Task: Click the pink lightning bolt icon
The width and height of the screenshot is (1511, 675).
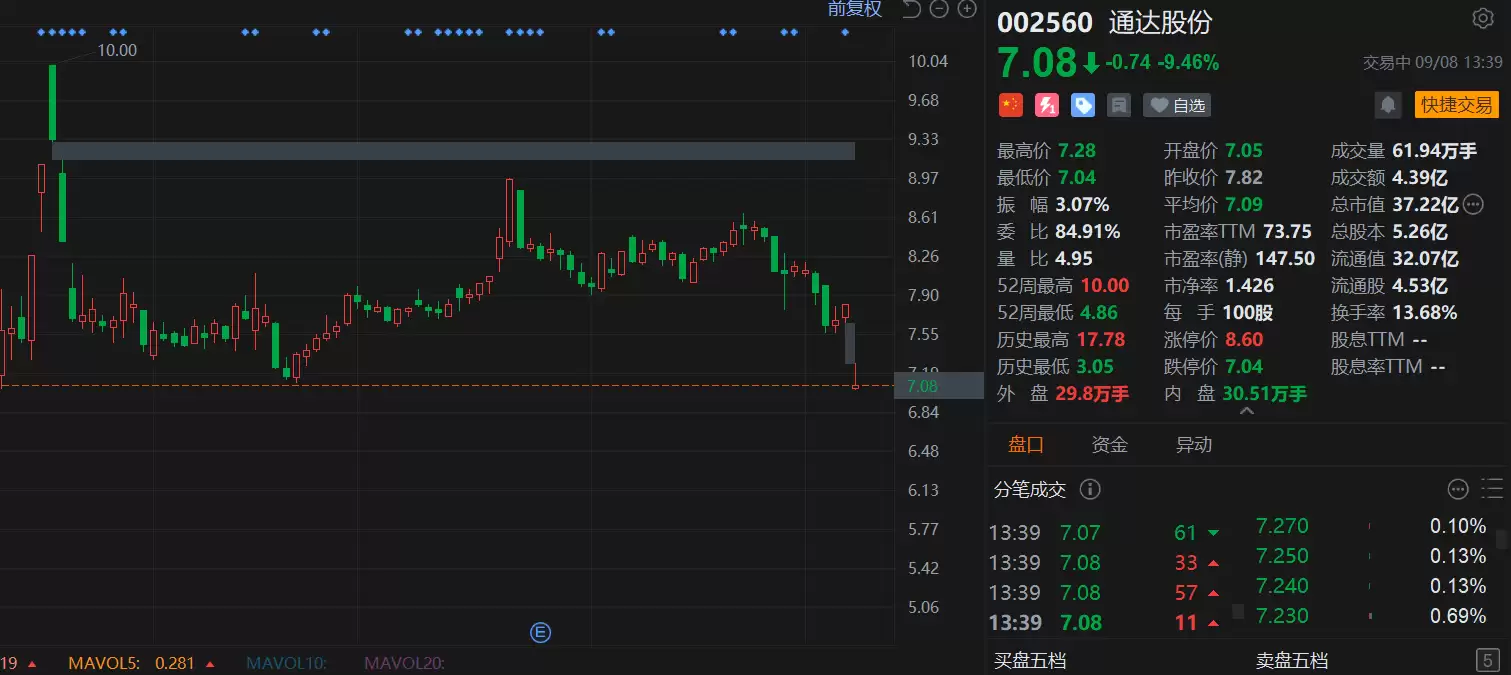Action: click(1047, 104)
